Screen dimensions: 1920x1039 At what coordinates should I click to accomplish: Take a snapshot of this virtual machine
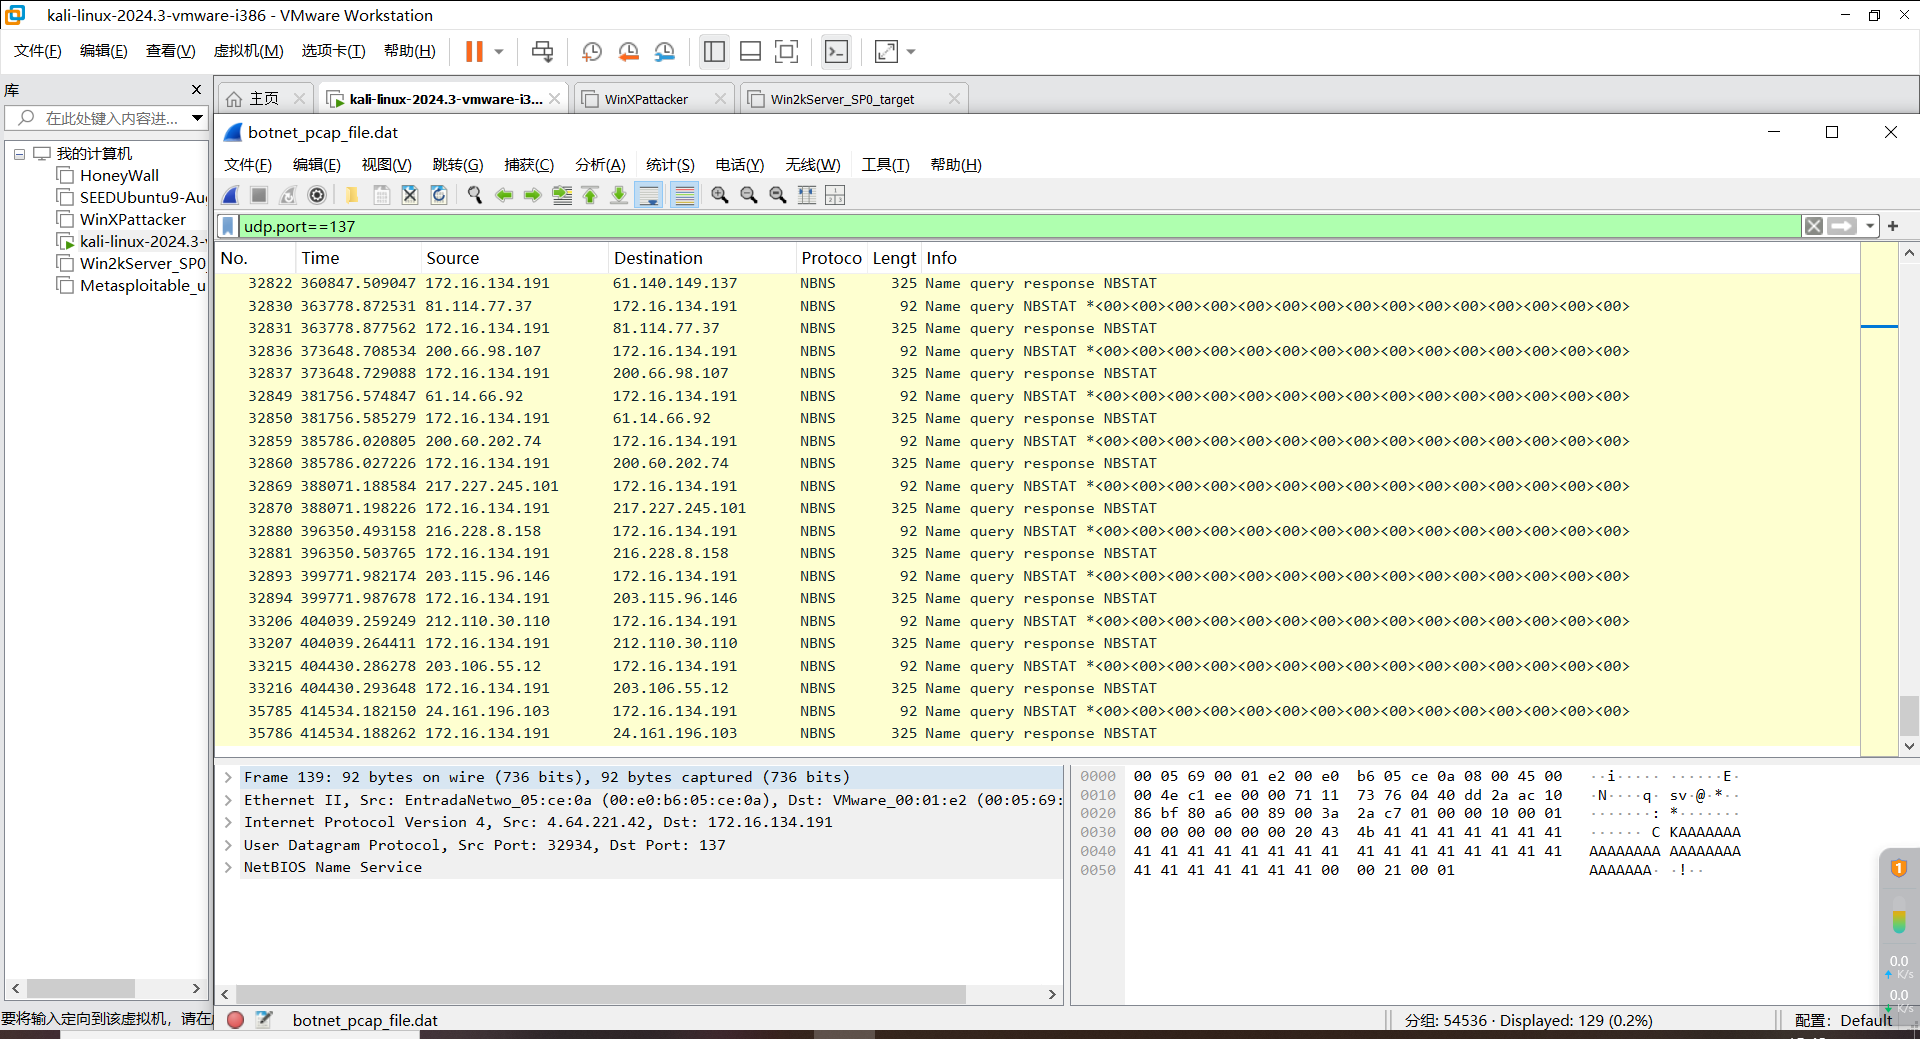click(x=592, y=51)
